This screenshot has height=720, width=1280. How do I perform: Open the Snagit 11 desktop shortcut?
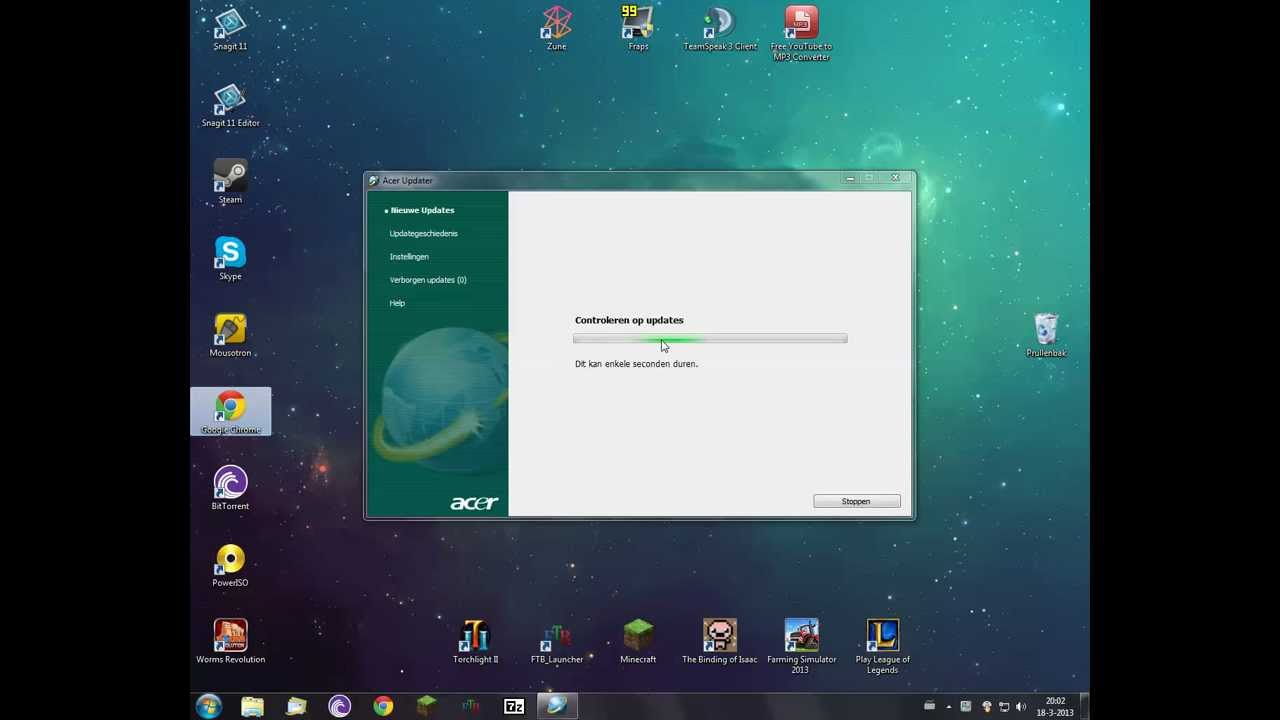(x=230, y=30)
